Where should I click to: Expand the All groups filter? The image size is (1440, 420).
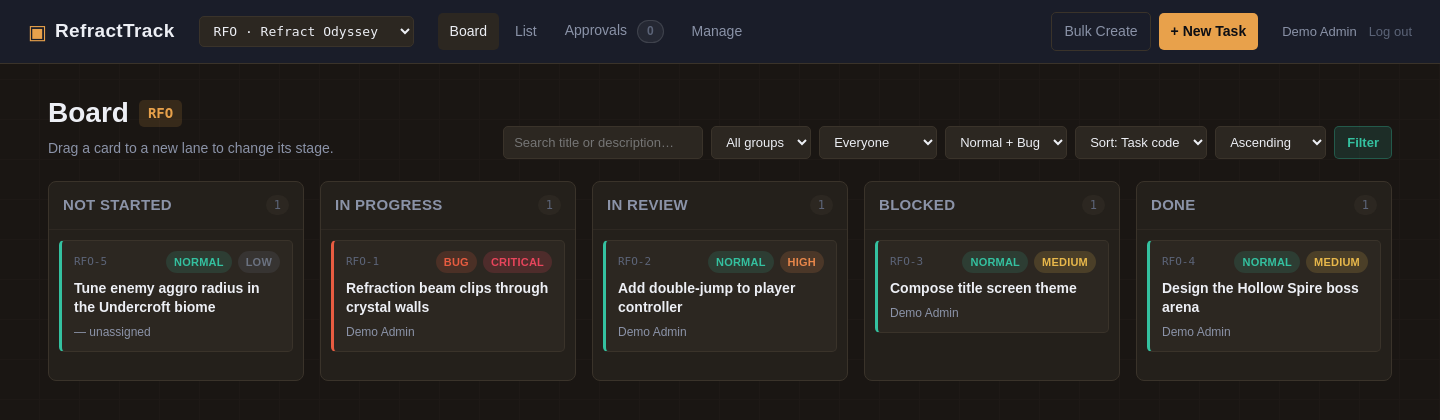coord(761,142)
